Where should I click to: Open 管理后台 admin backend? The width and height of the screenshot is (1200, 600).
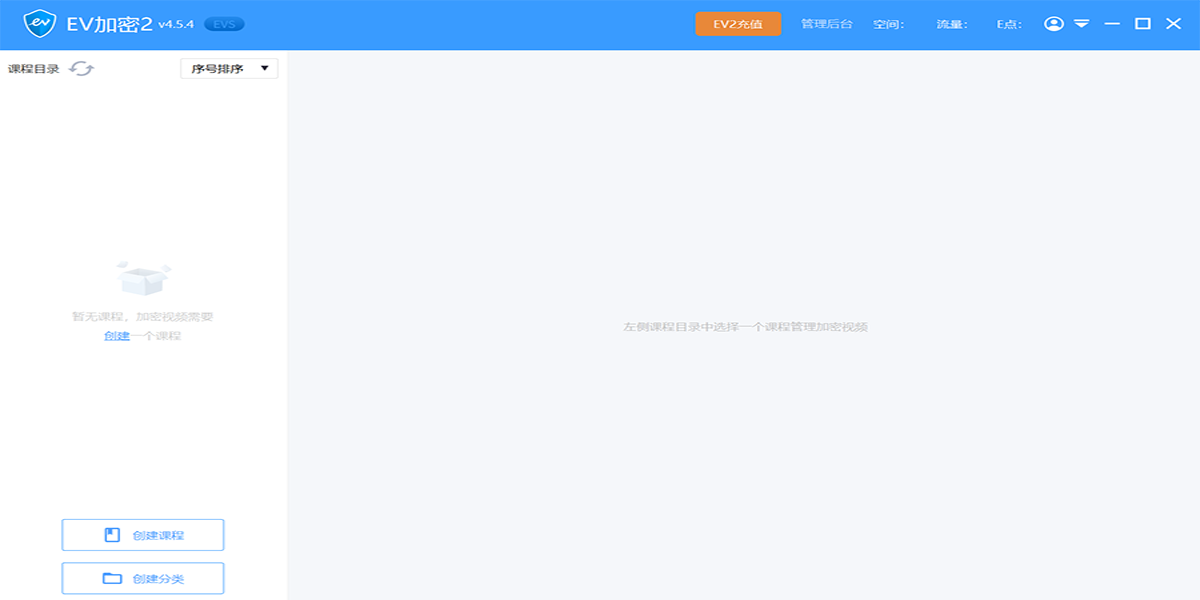[826, 24]
